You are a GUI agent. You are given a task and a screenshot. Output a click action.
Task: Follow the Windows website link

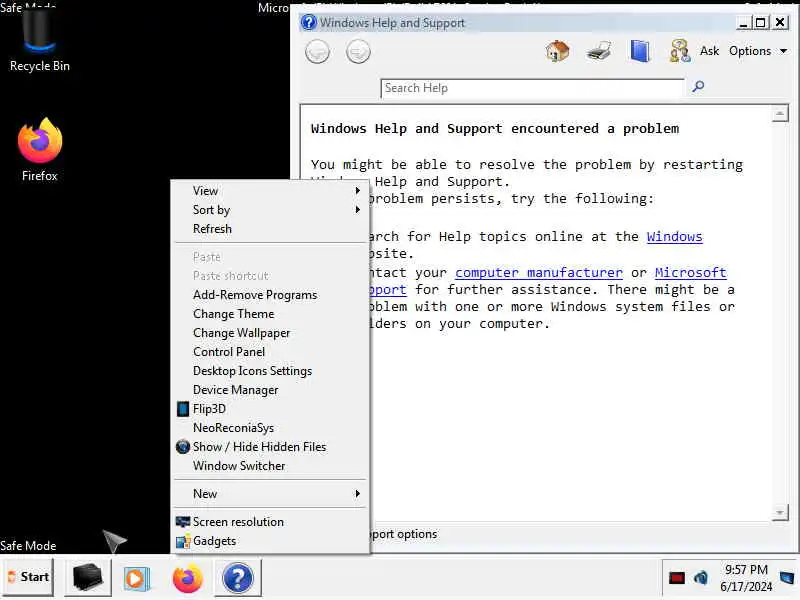tap(674, 237)
